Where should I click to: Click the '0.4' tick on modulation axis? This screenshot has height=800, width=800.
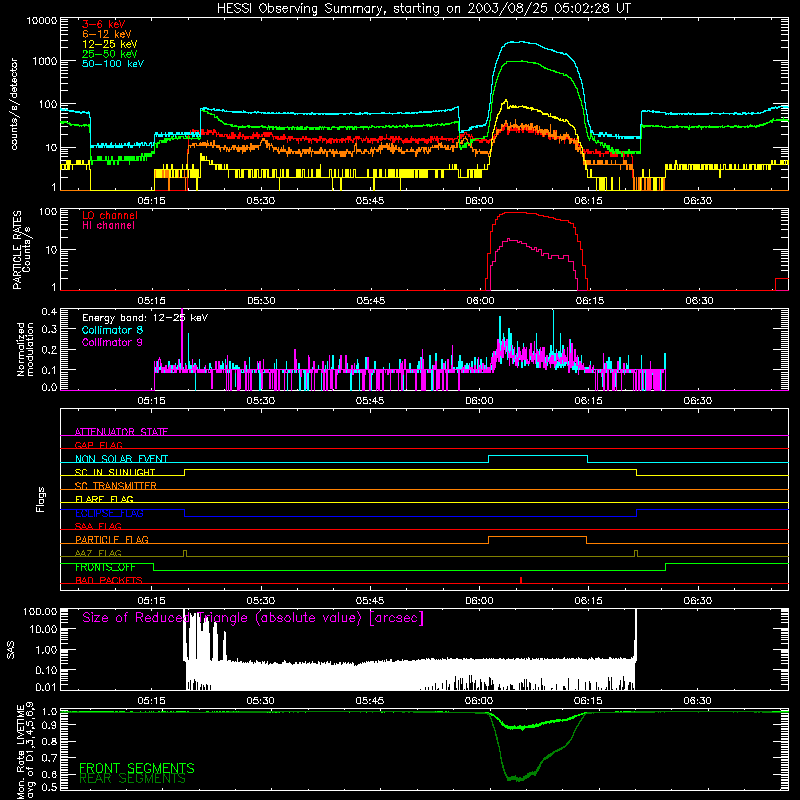click(x=49, y=312)
